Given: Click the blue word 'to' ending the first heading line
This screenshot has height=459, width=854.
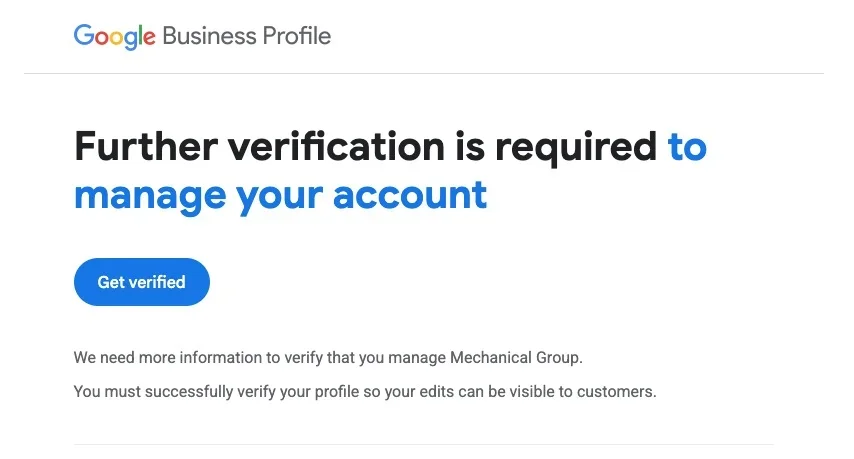Looking at the screenshot, I should point(687,147).
